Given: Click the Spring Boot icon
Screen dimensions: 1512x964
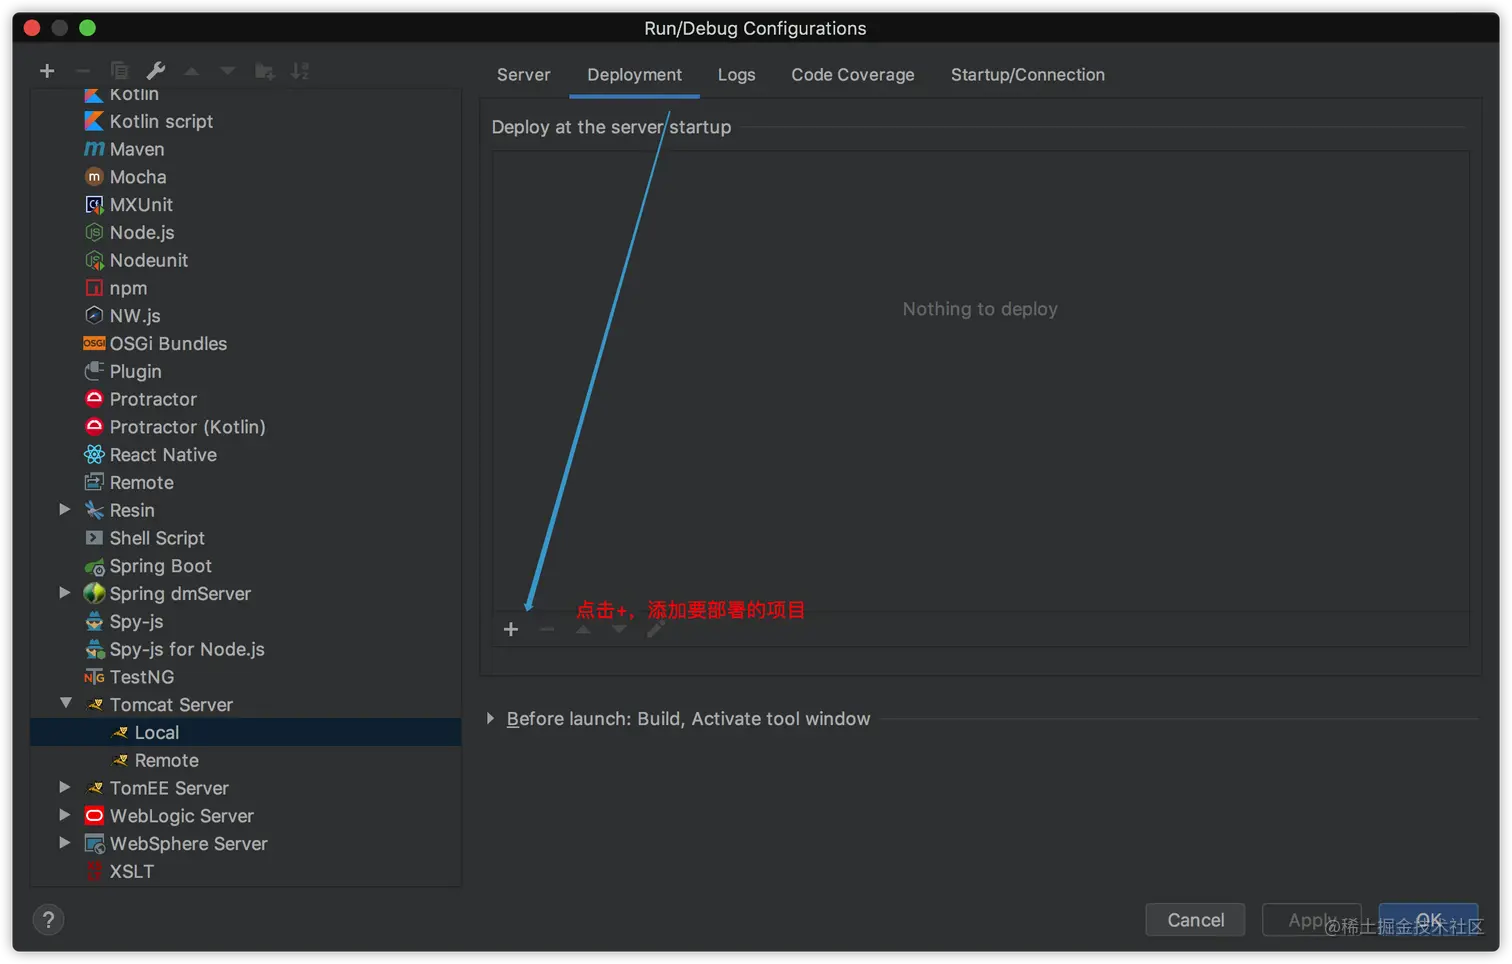Looking at the screenshot, I should point(94,566).
